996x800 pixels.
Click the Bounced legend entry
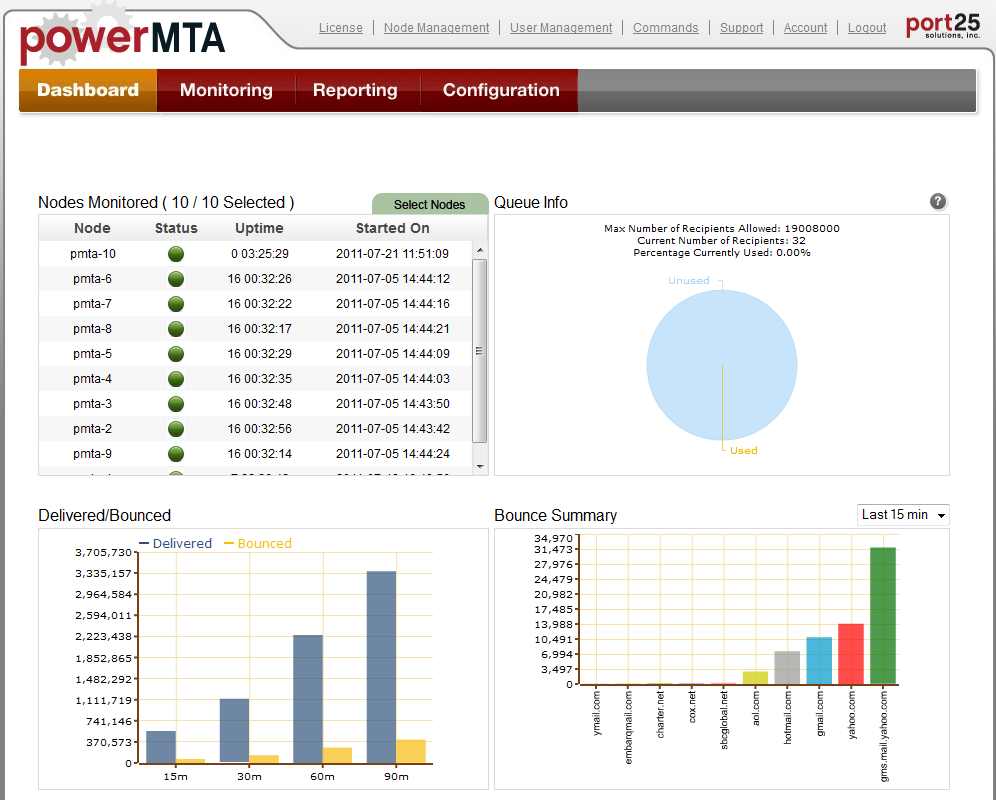pyautogui.click(x=258, y=543)
